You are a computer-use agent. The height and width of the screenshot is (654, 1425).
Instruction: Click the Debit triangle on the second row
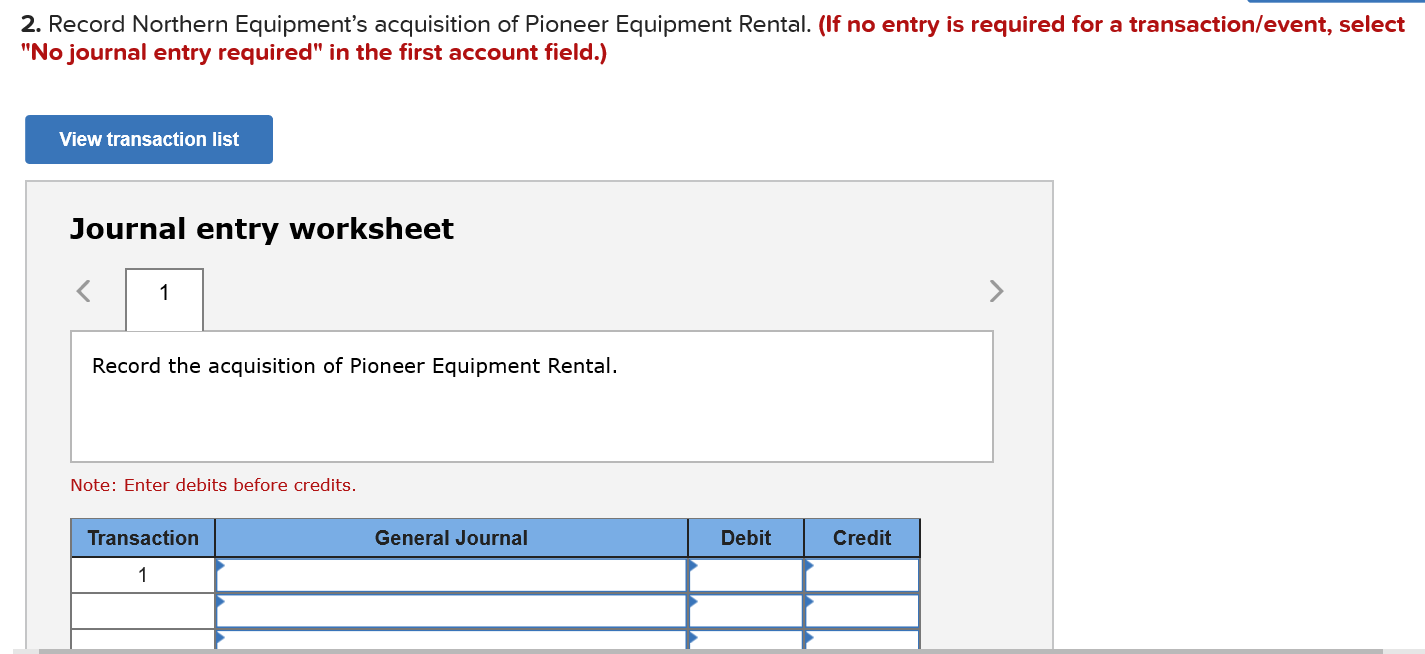pyautogui.click(x=691, y=603)
